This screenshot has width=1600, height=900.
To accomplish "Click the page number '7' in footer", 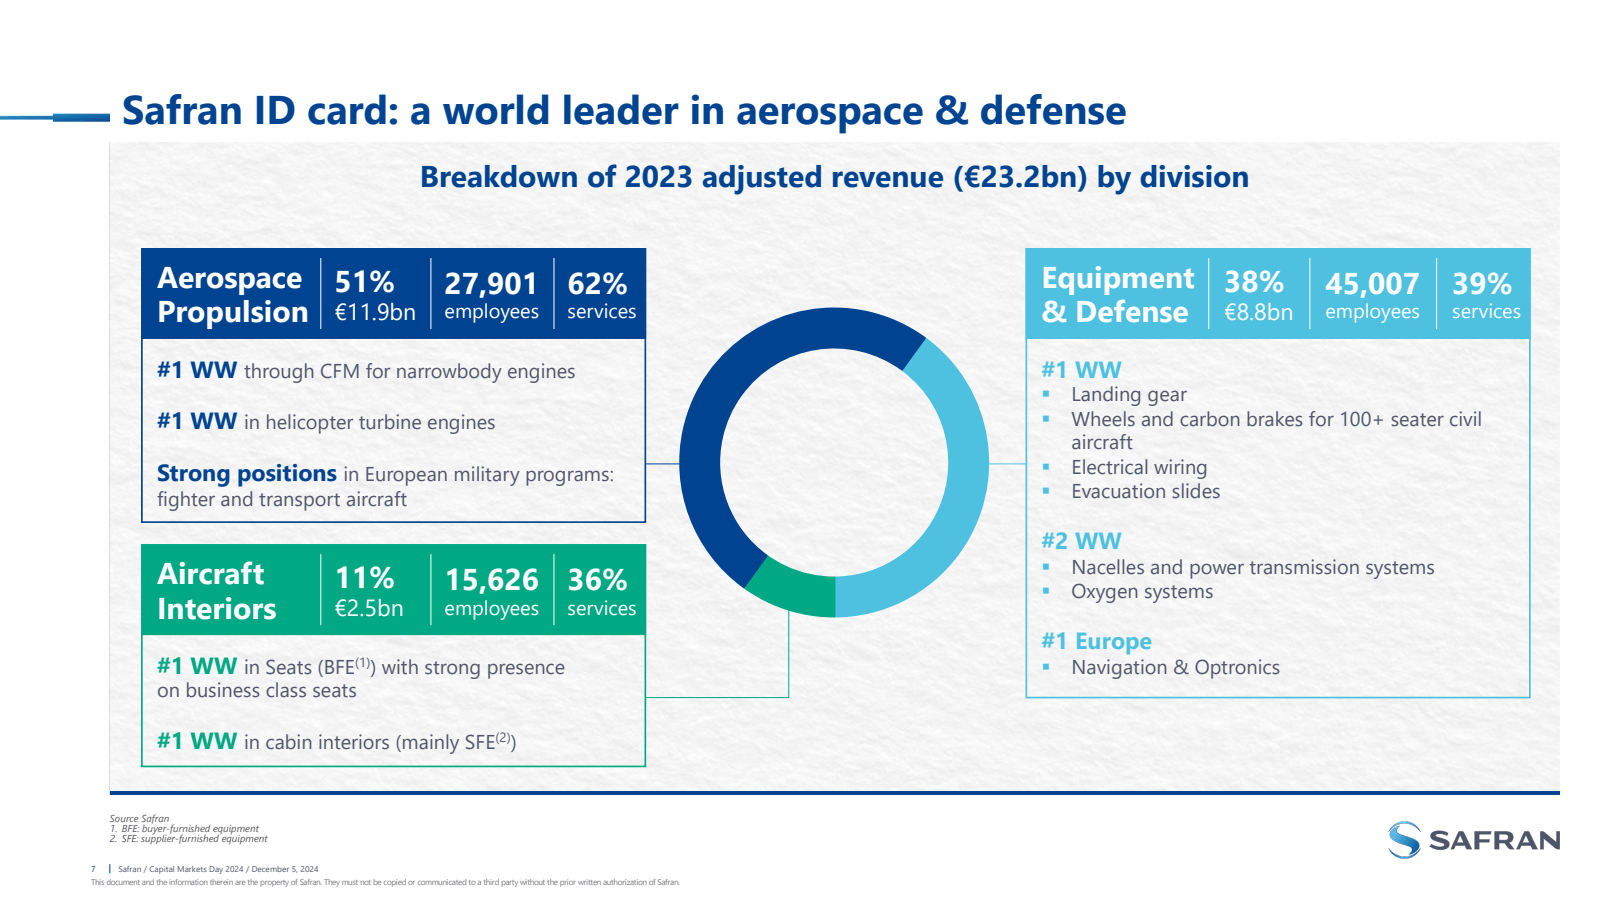I will [x=93, y=869].
